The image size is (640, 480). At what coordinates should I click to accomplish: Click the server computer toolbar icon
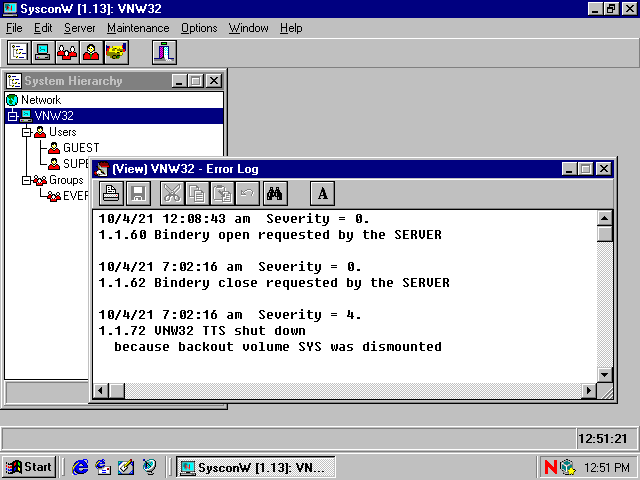coord(43,52)
